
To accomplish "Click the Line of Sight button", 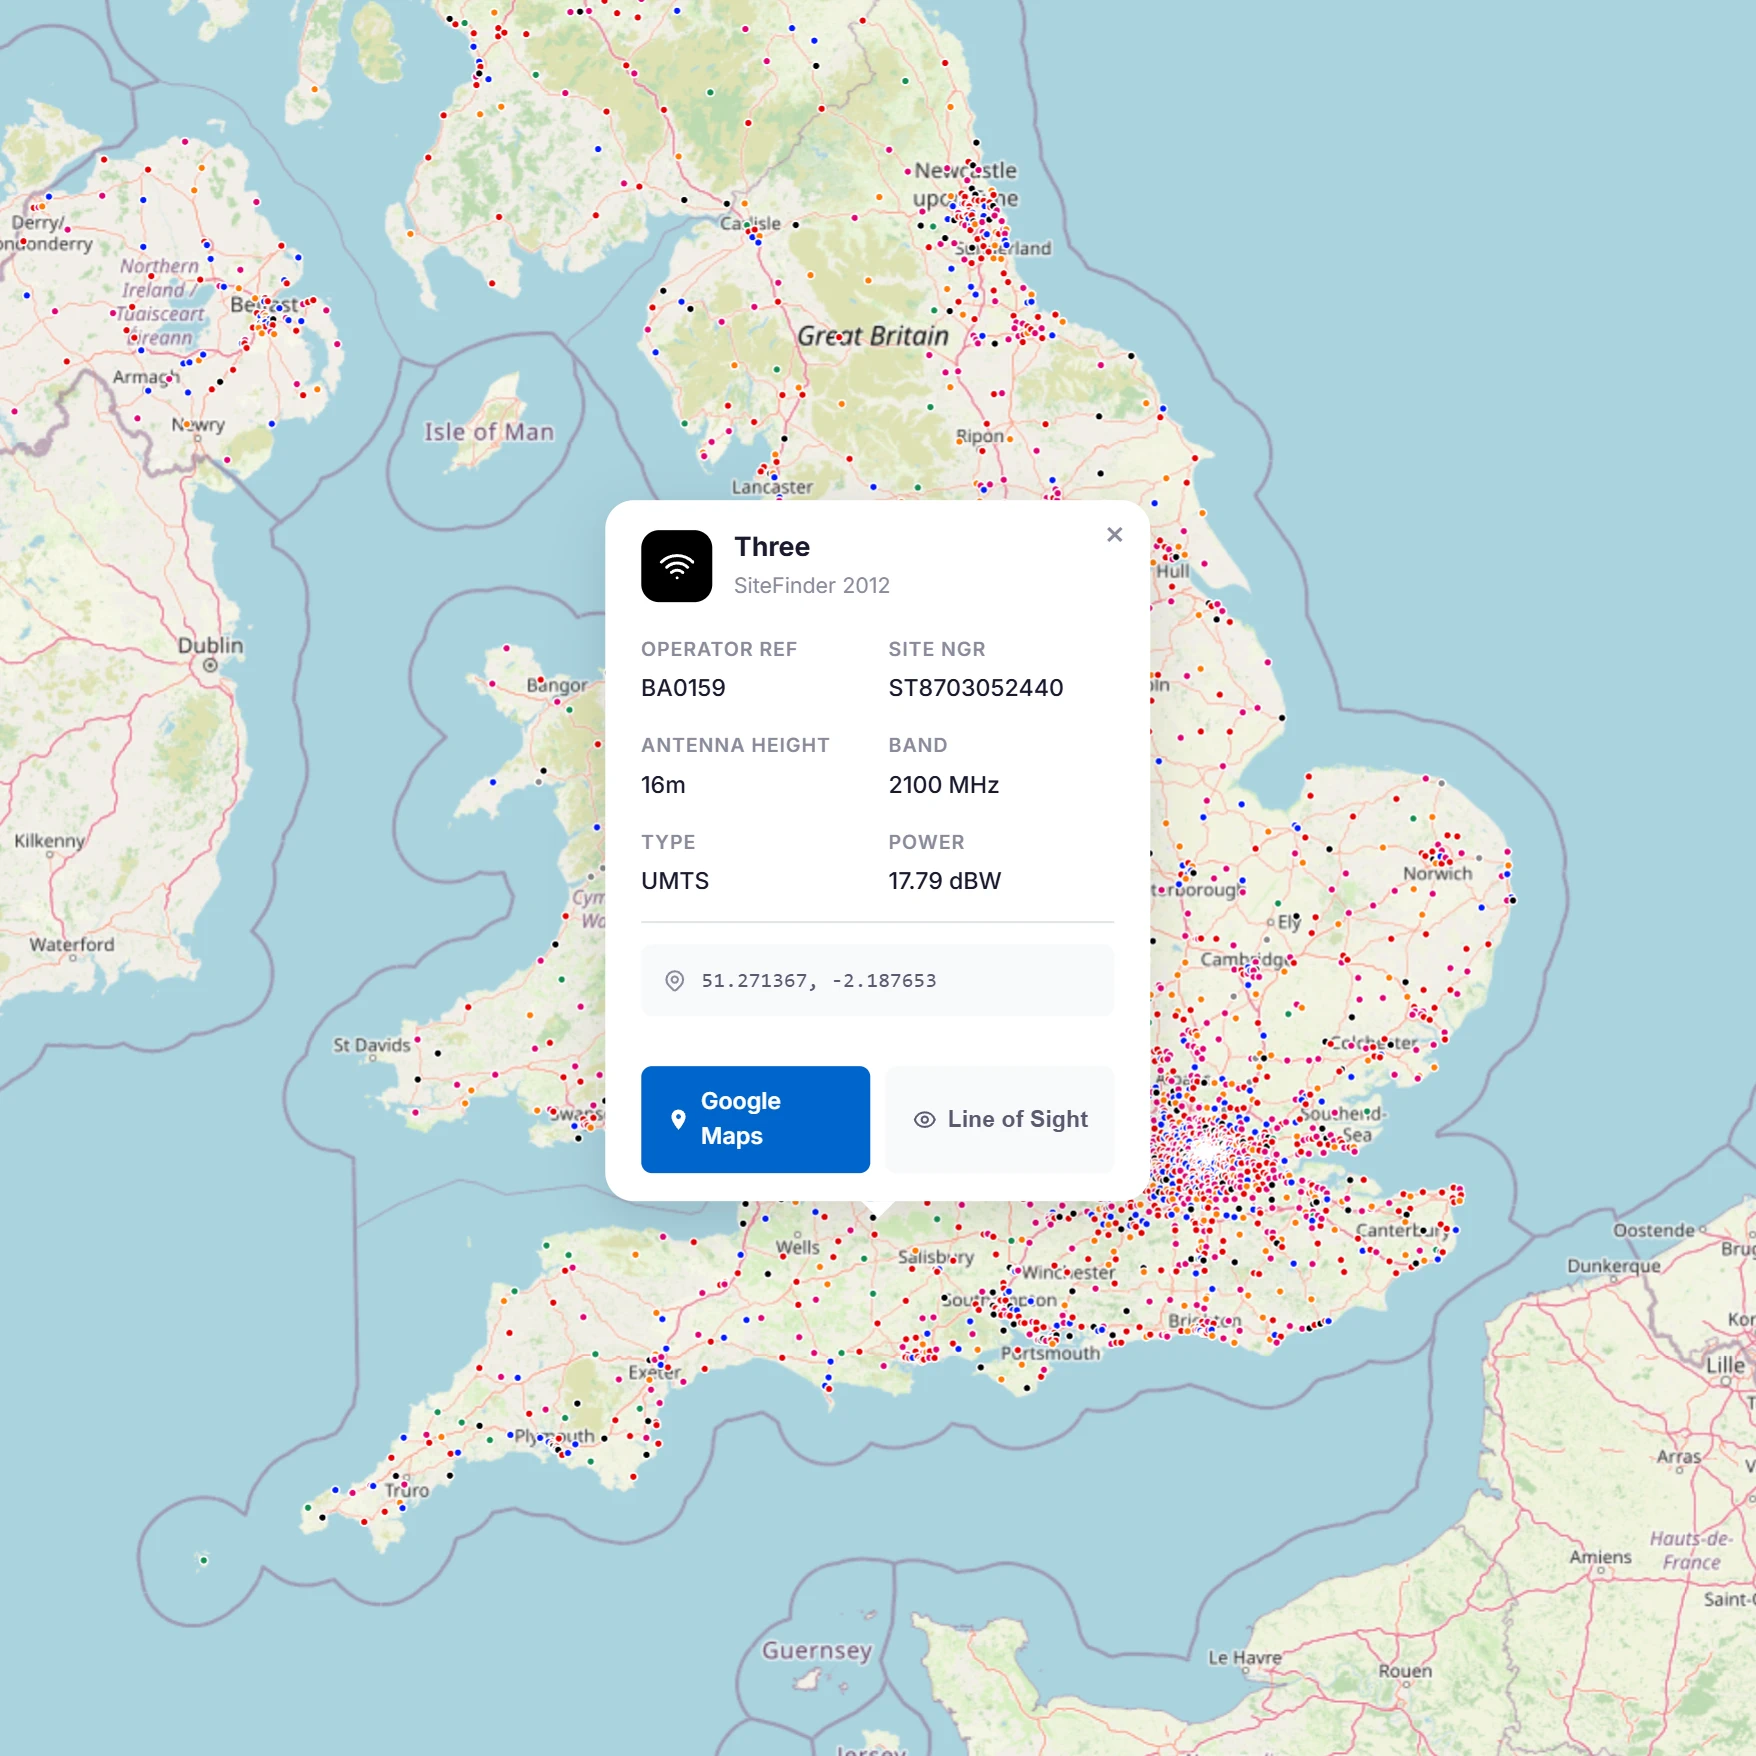I will [1000, 1119].
